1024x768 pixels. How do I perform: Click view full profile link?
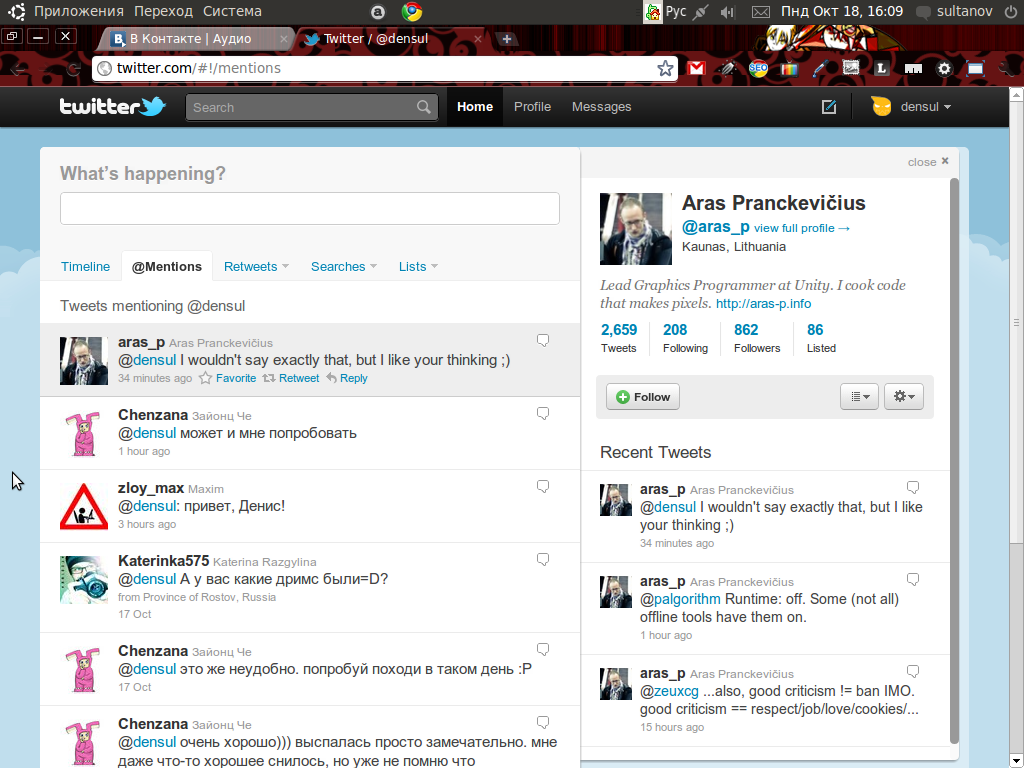click(x=802, y=228)
